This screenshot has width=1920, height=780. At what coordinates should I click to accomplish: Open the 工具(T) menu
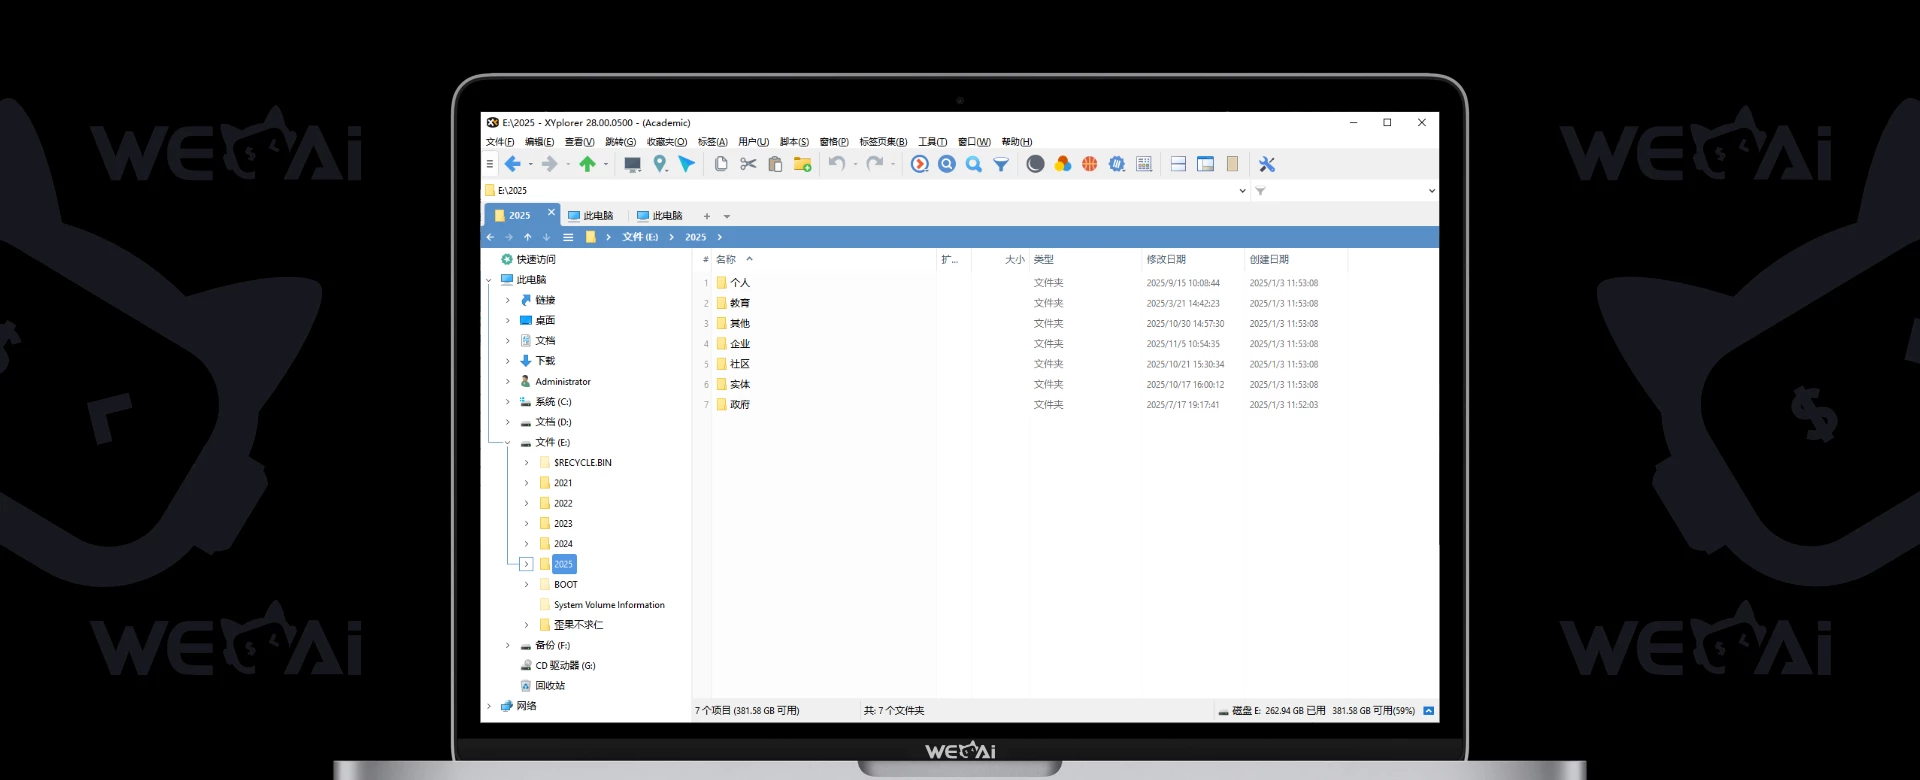pos(933,142)
